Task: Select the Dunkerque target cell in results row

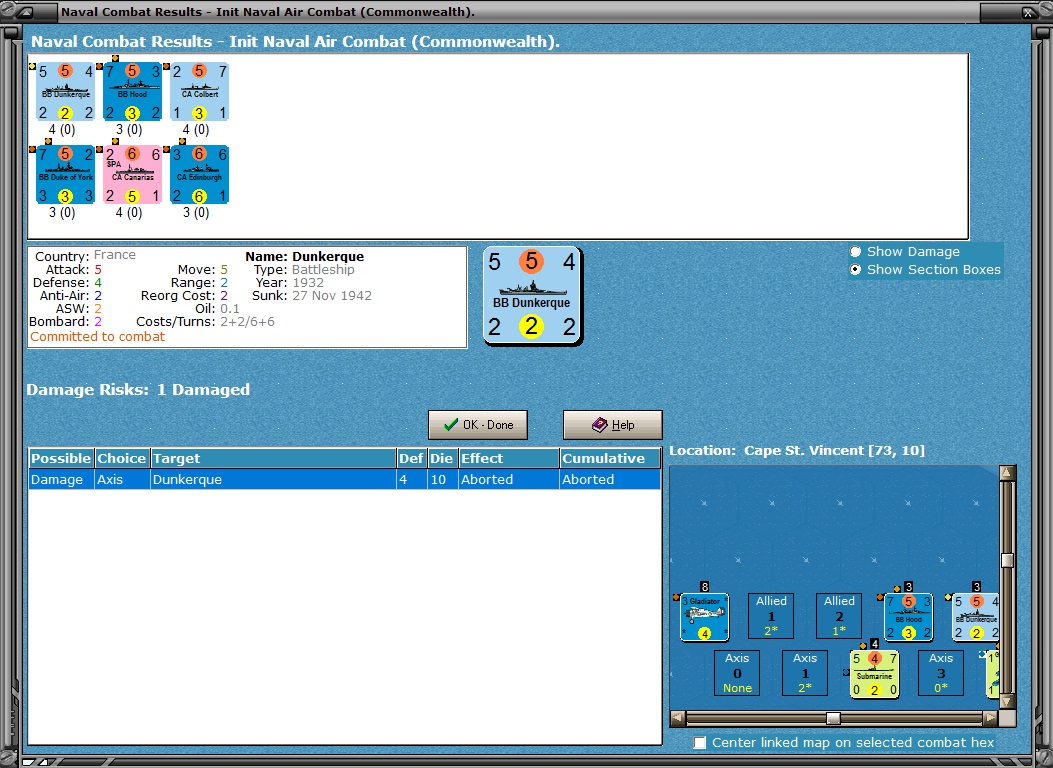Action: [273, 479]
